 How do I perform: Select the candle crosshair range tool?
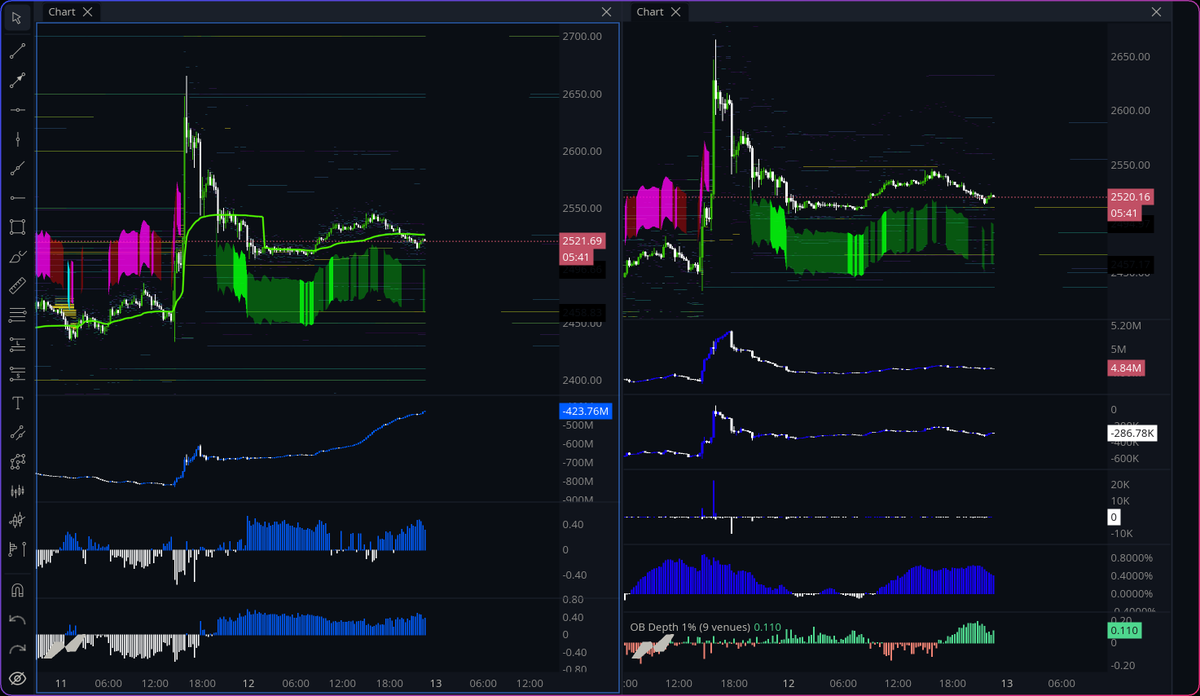pyautogui.click(x=17, y=521)
